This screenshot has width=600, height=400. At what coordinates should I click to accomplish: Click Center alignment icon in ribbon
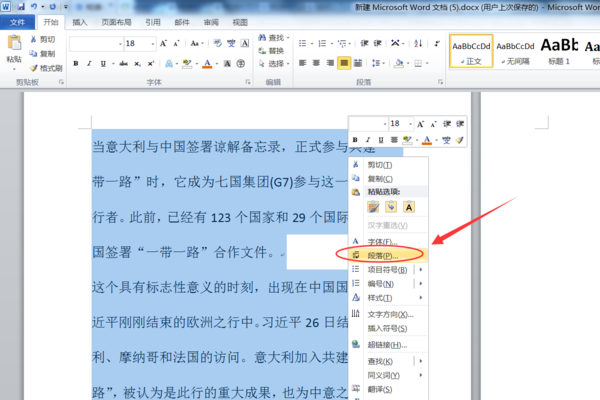(x=316, y=63)
